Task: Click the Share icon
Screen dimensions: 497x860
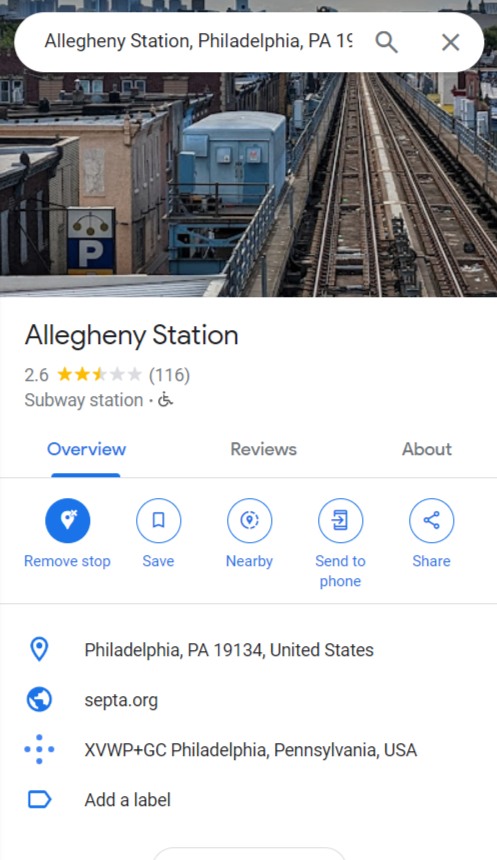Action: 432,520
